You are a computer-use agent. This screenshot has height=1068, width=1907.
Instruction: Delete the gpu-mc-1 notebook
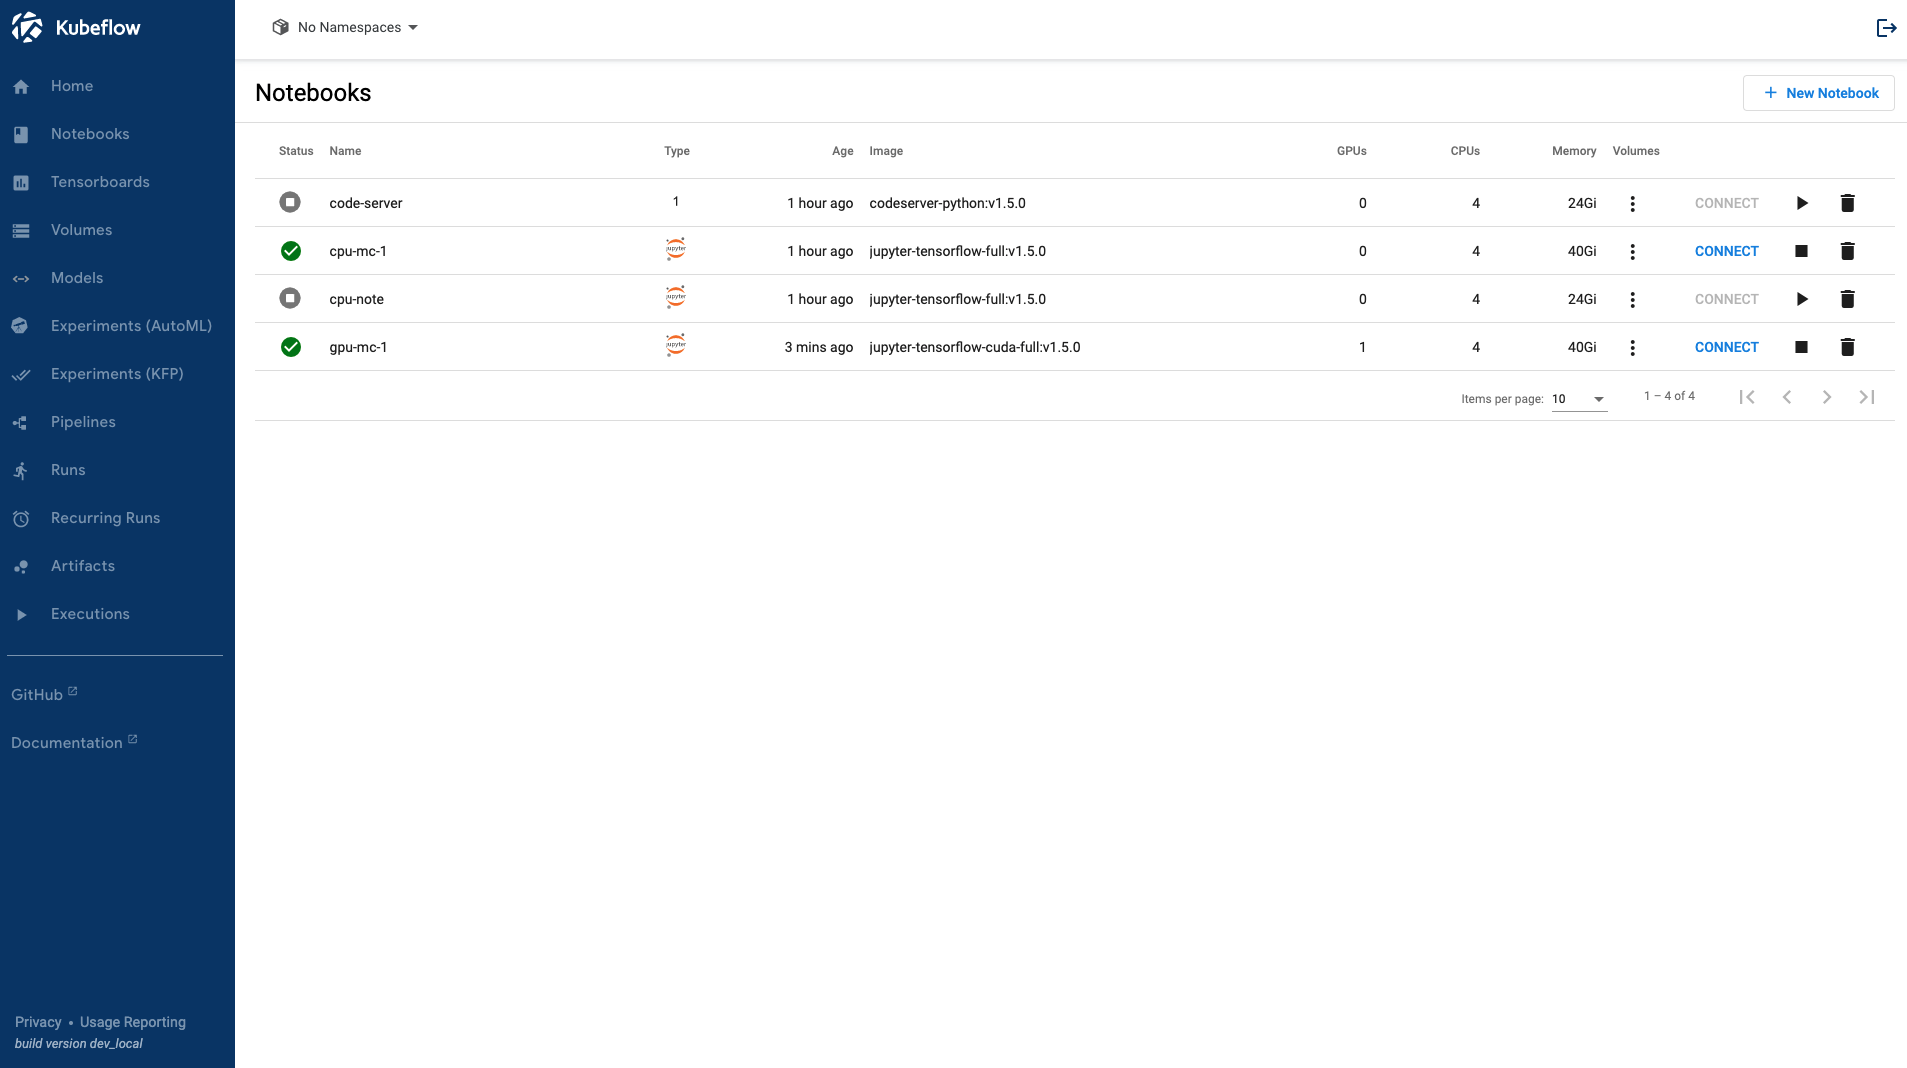click(1847, 347)
